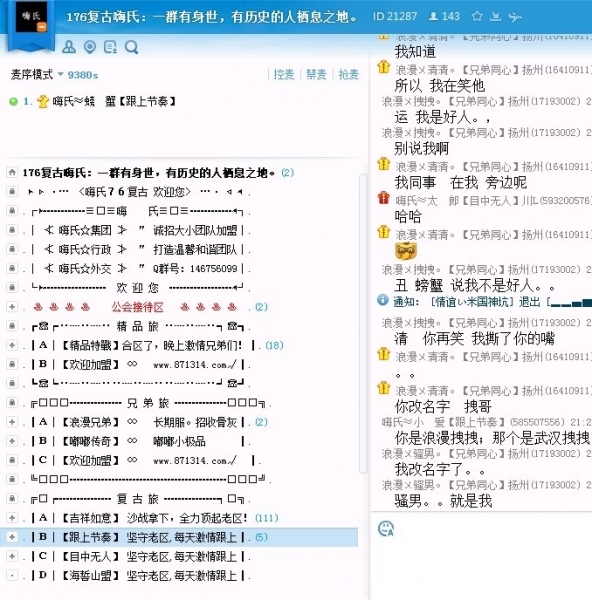
Task: Open the channel search magnifier icon
Action: click(x=131, y=47)
